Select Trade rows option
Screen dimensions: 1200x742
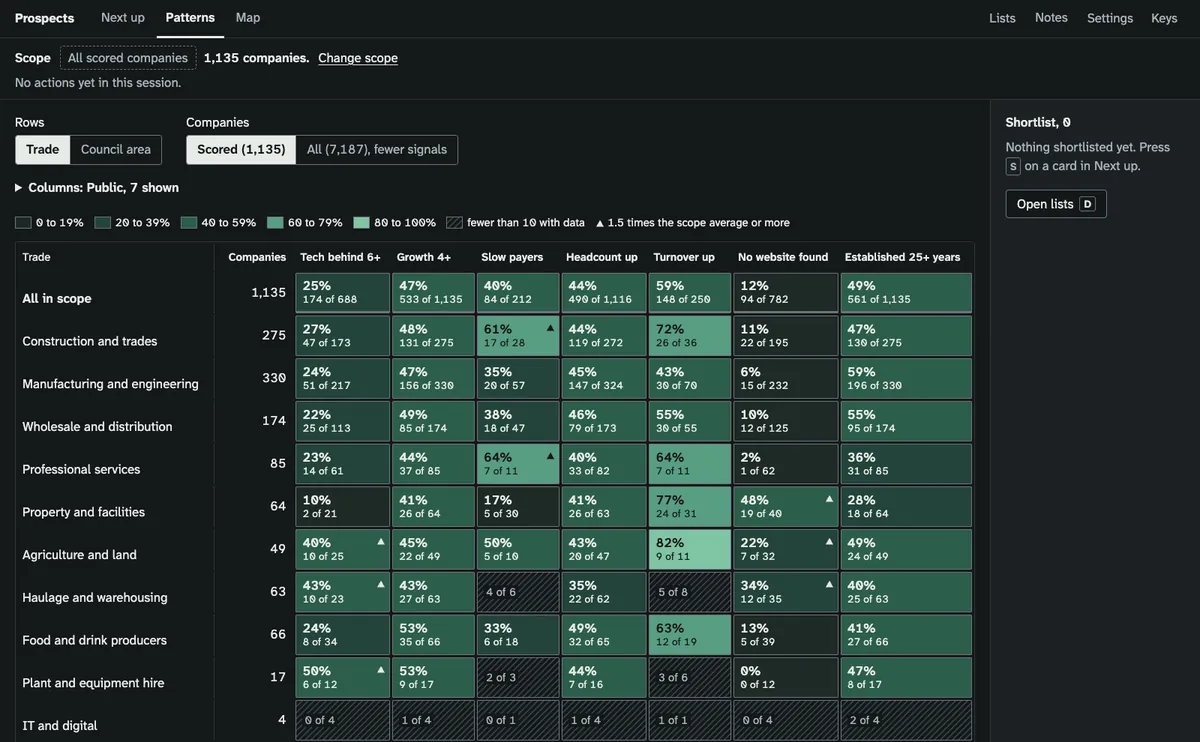(42, 150)
